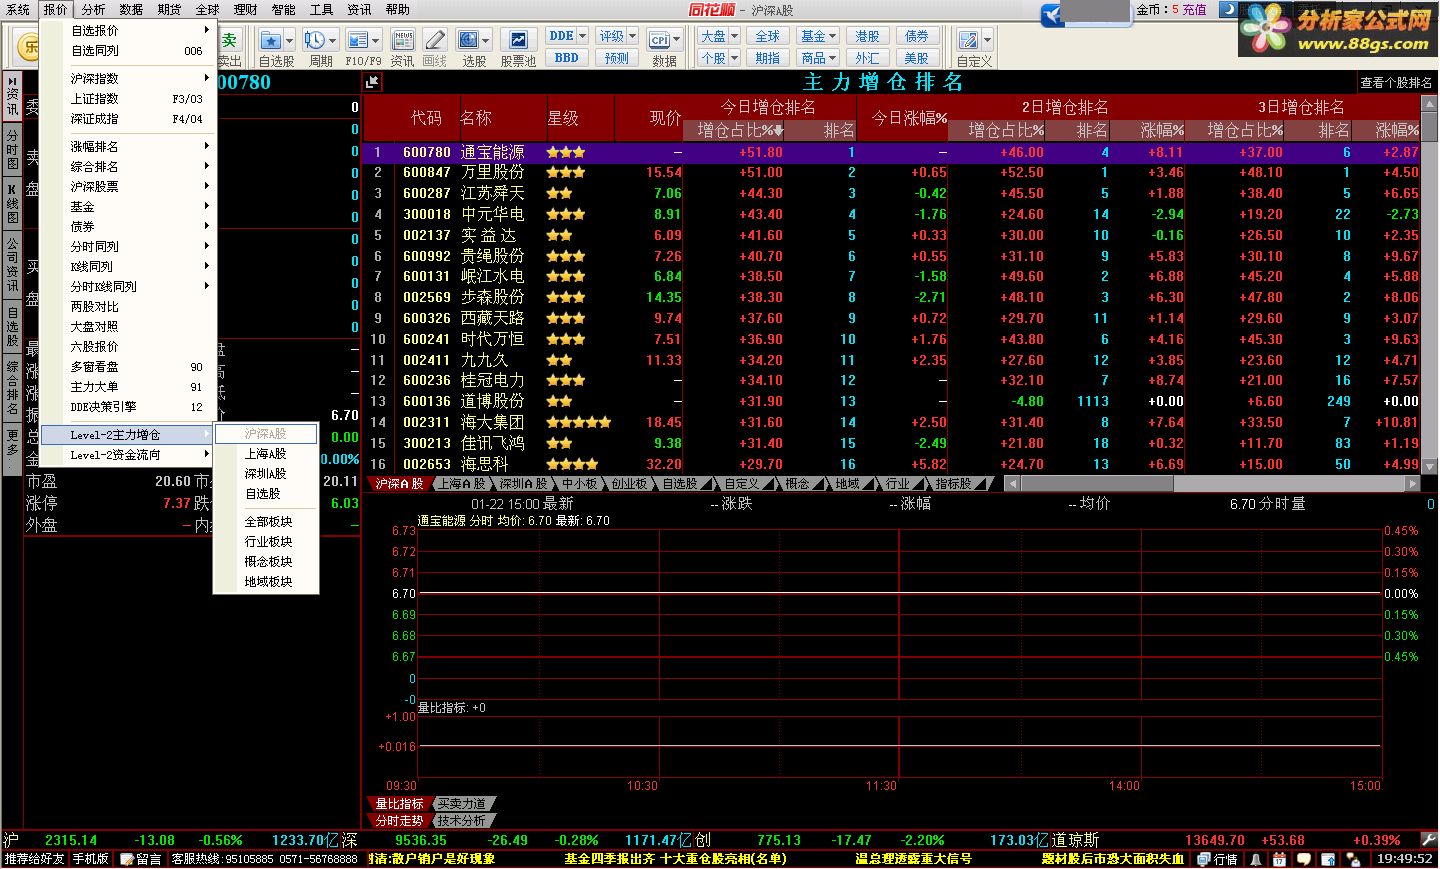The width and height of the screenshot is (1440, 869).
Task: Select the 002569 步森股份 row
Action: point(890,298)
